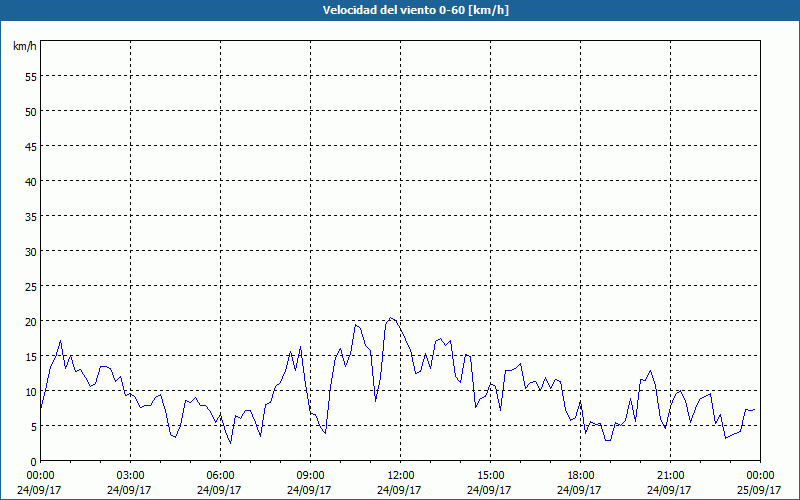Click the chart title "Velocidad del viento 0-60 [km/h]"
Viewport: 800px width, 500px height.
pos(415,10)
